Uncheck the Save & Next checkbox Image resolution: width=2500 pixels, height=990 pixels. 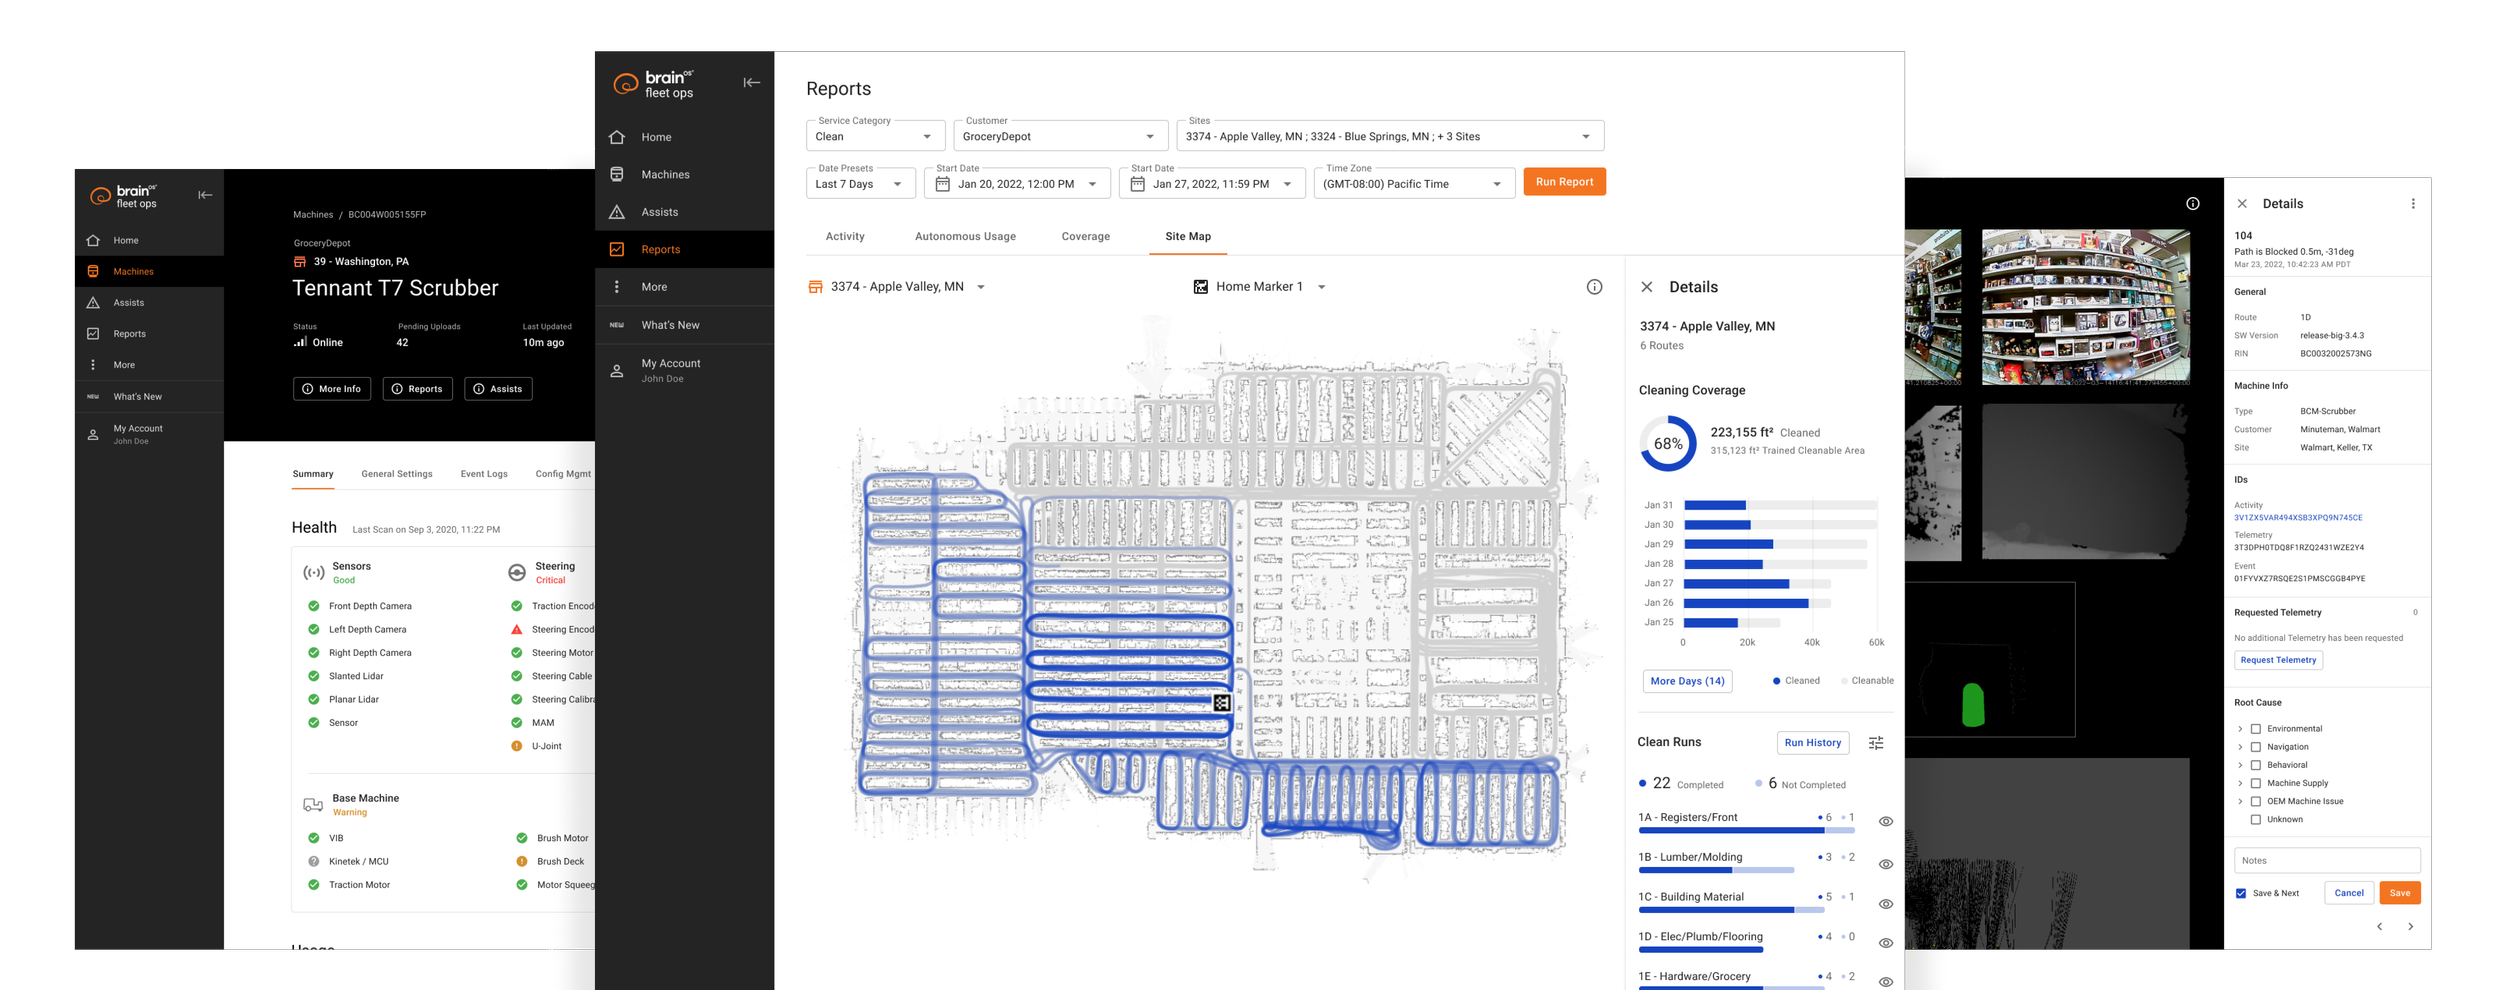coord(2241,894)
